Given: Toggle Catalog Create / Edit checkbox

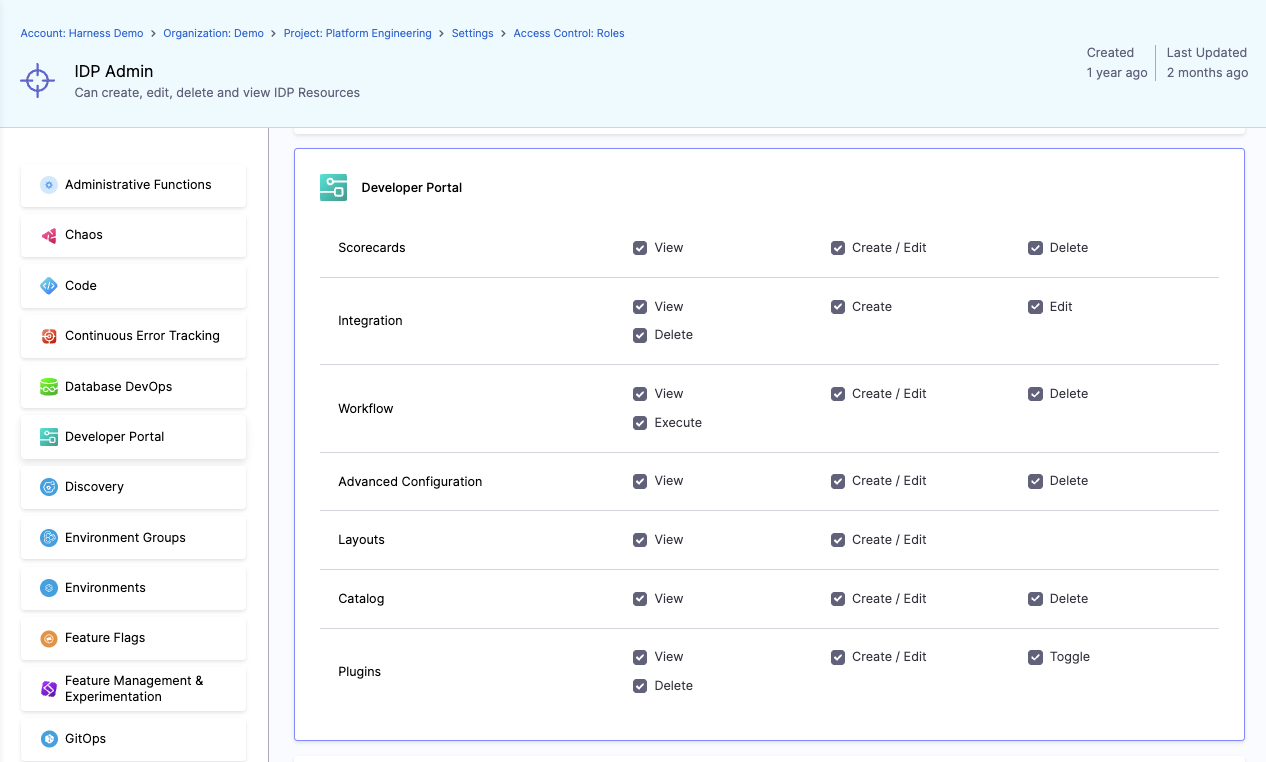Looking at the screenshot, I should tap(838, 599).
